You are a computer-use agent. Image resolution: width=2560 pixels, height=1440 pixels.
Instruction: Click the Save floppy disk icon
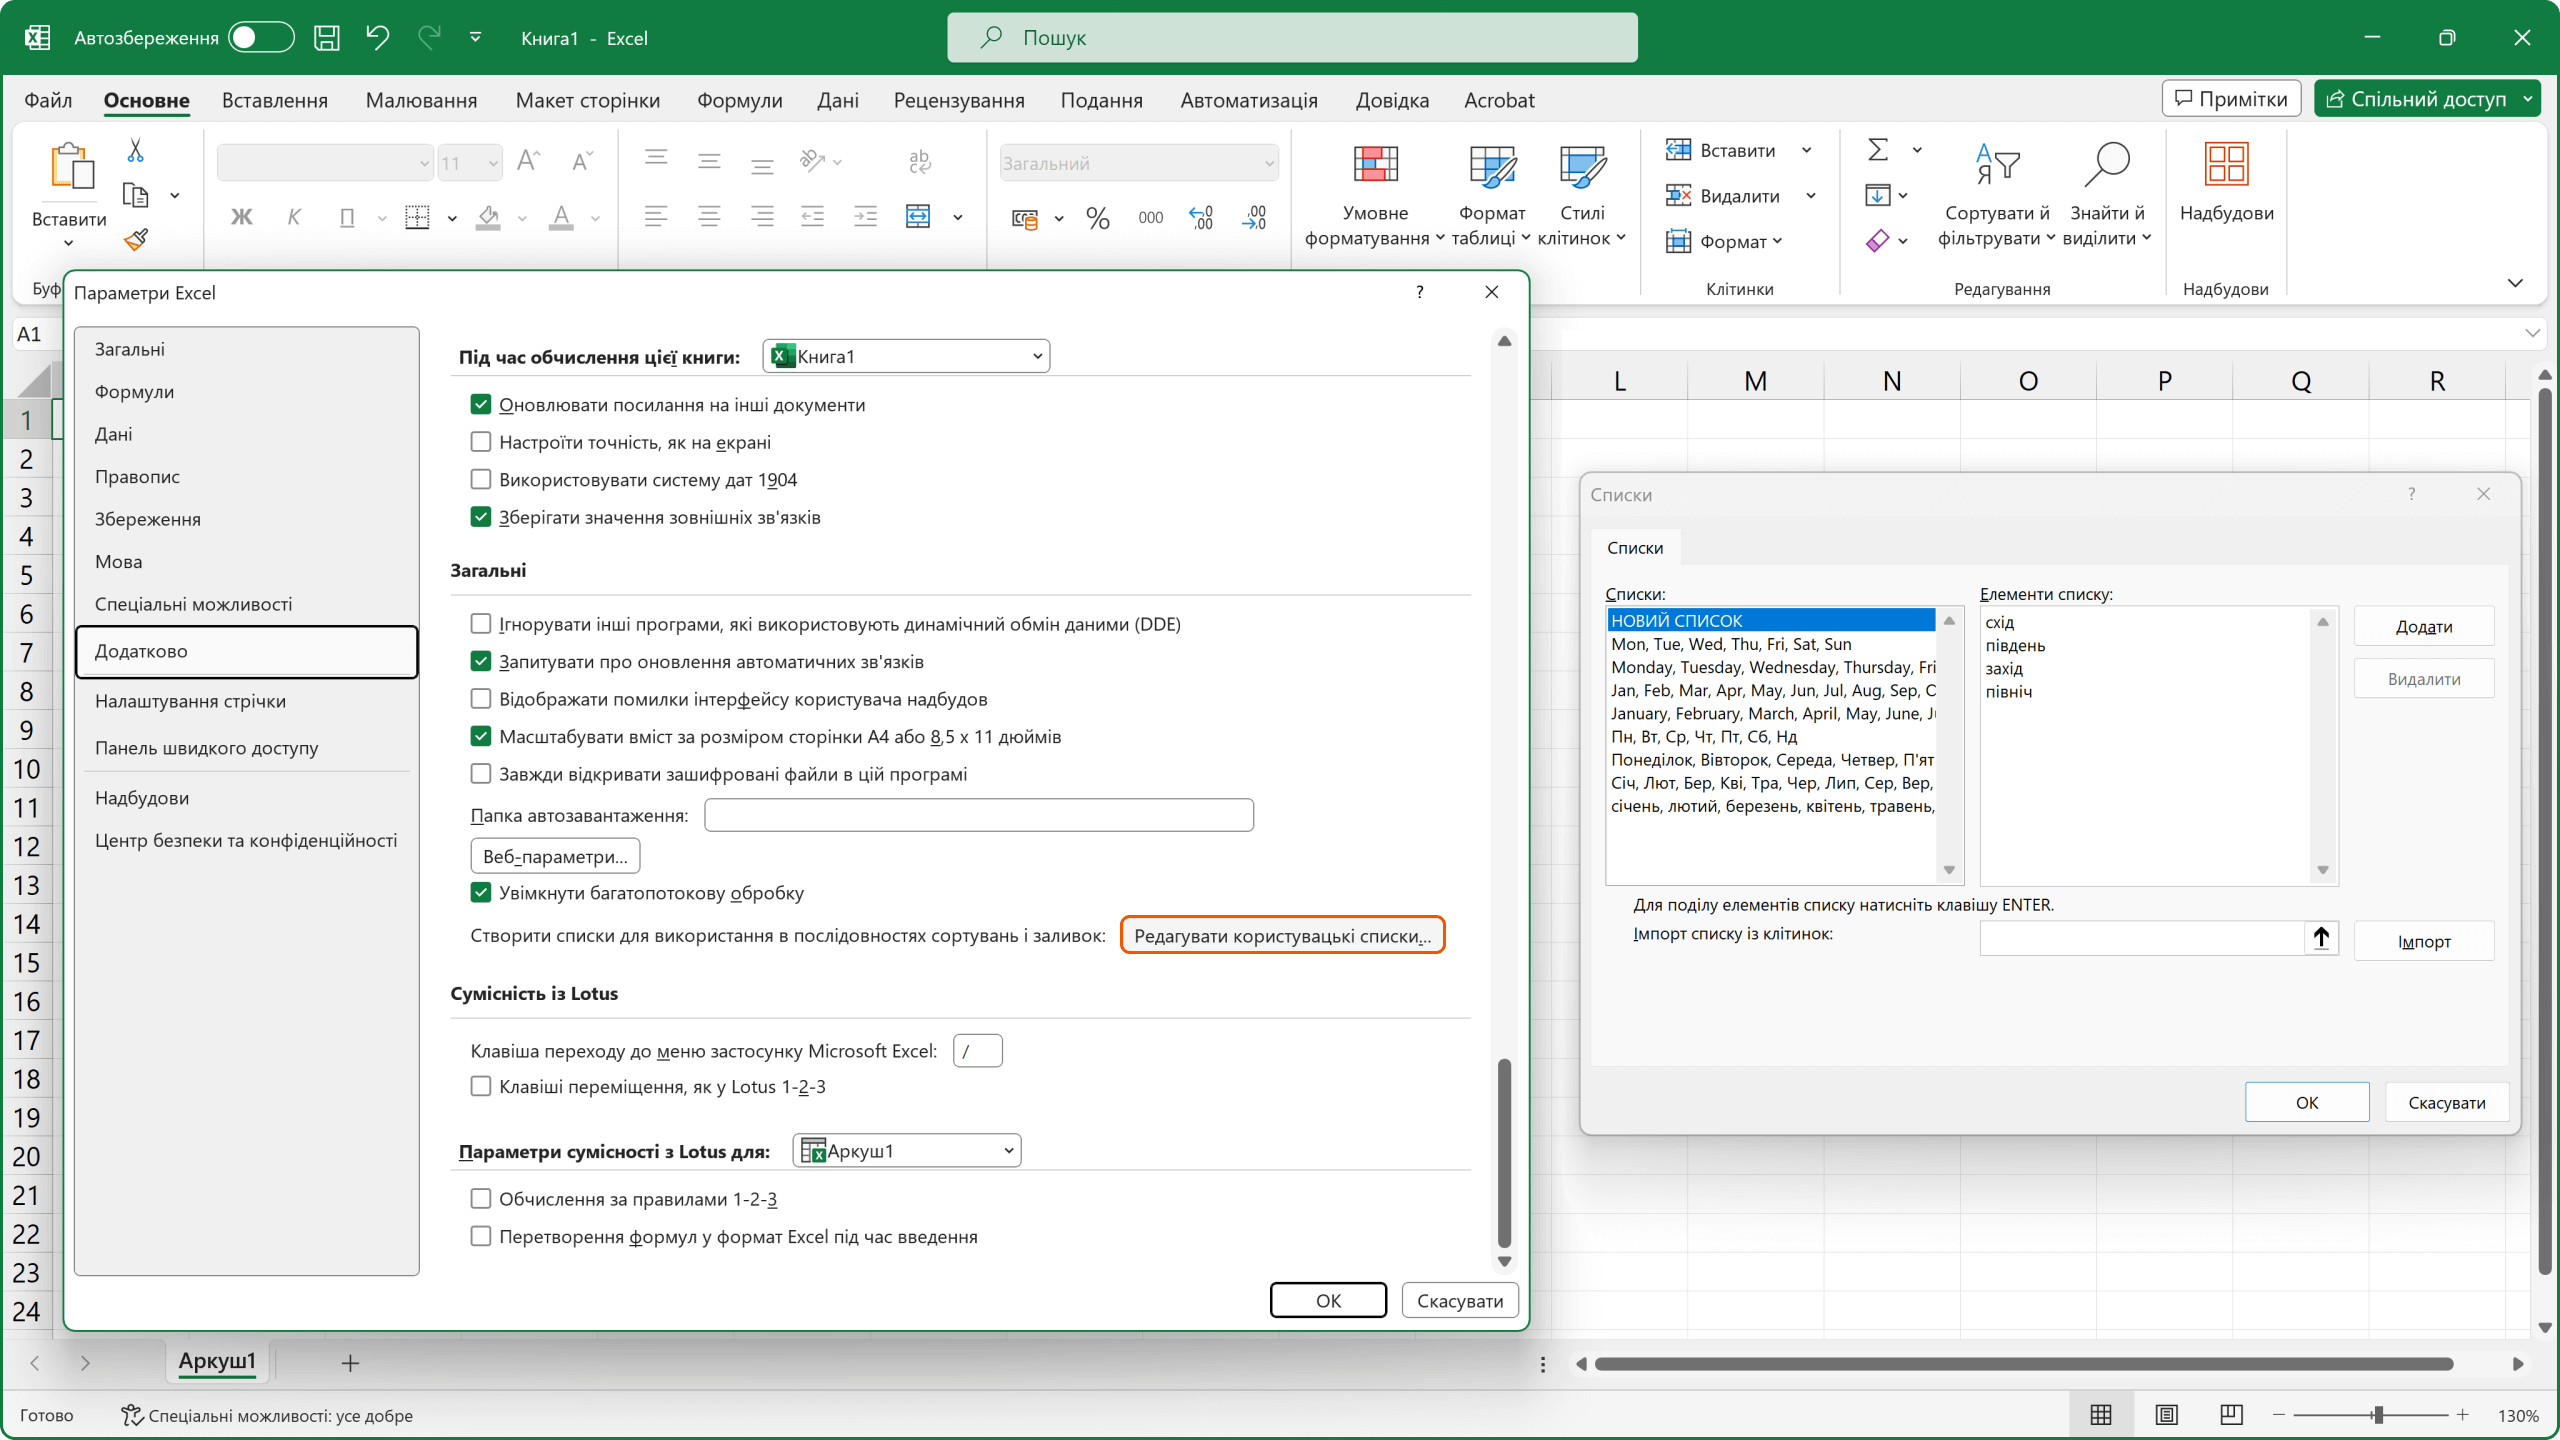click(326, 38)
